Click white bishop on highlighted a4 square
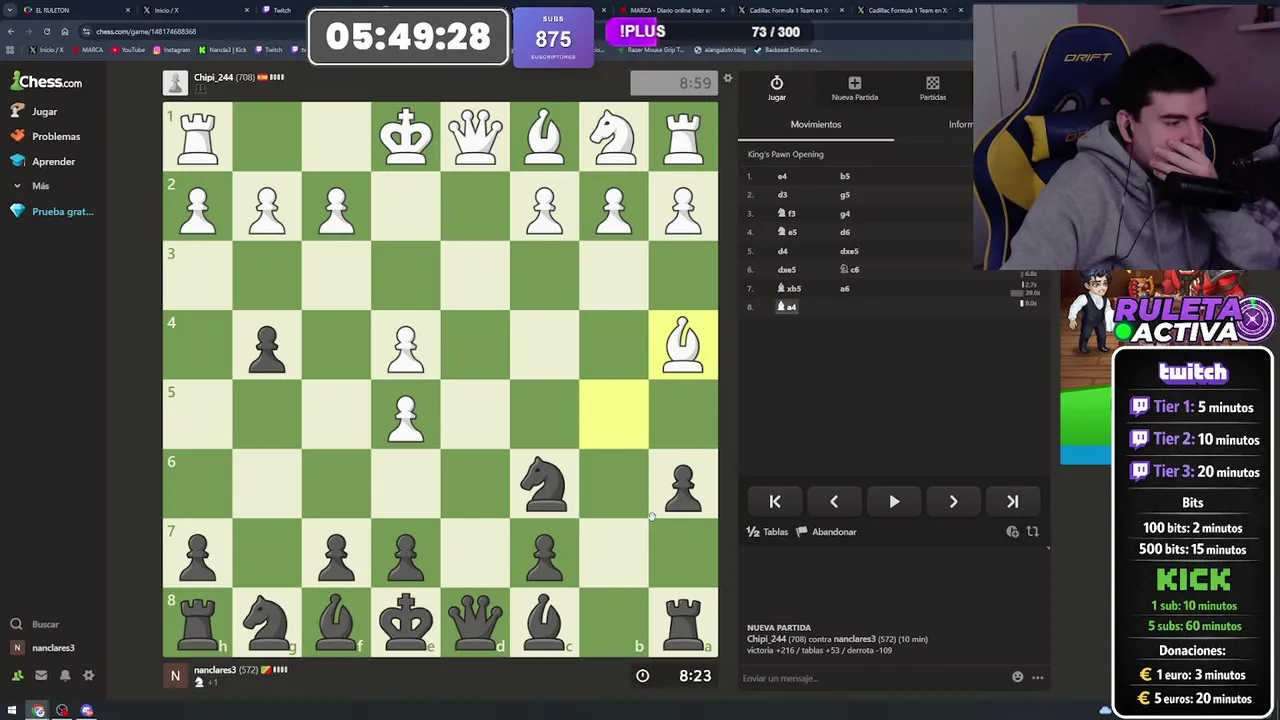This screenshot has height=720, width=1280. point(683,345)
